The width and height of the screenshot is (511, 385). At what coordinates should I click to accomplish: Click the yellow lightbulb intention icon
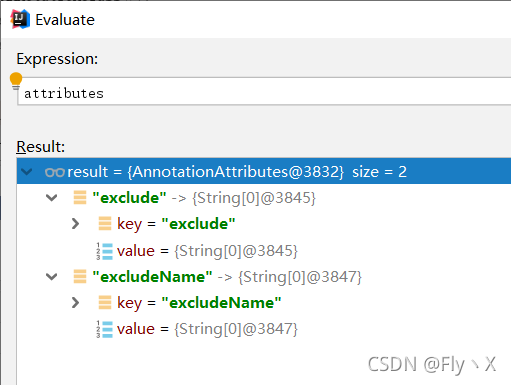tap(16, 81)
